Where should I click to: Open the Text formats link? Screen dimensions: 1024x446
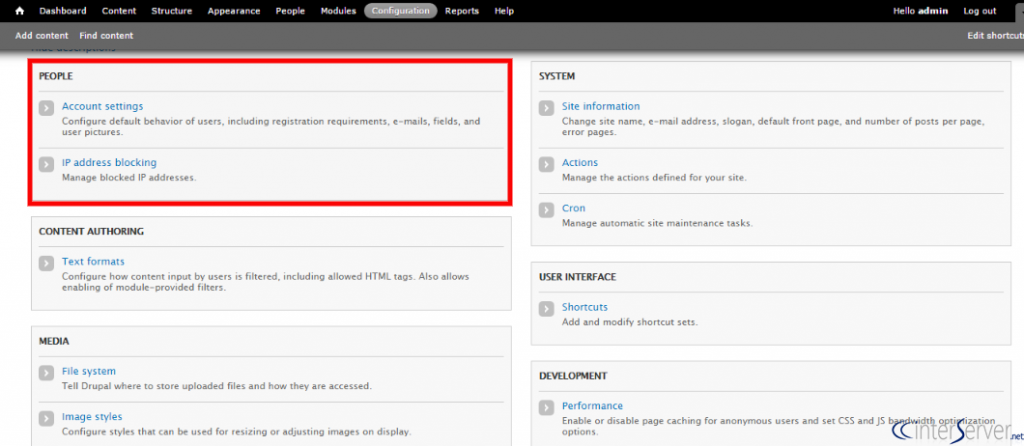coord(93,261)
